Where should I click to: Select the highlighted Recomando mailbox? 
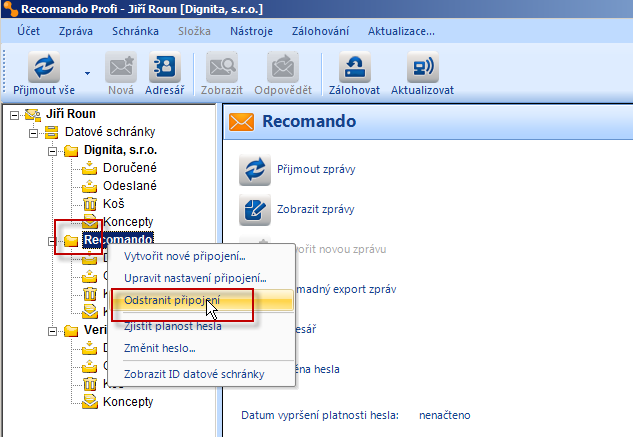[x=118, y=240]
